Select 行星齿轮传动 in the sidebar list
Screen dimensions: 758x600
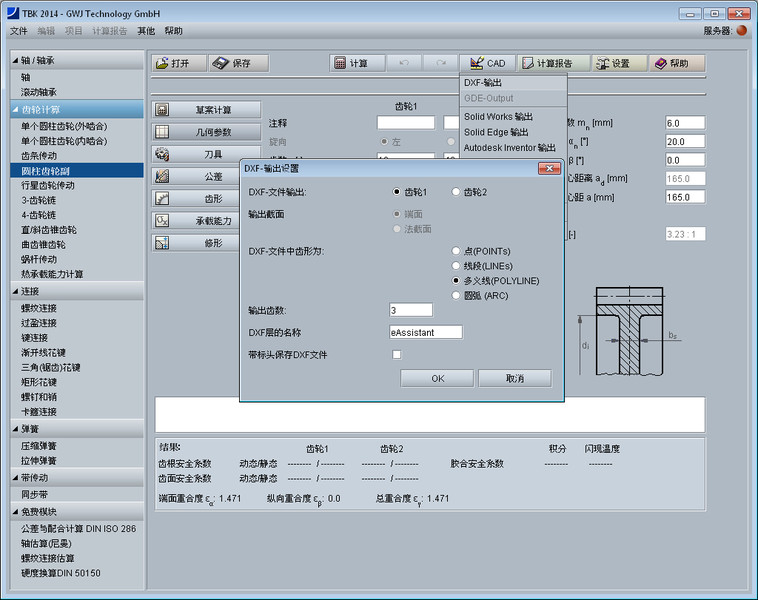48,185
